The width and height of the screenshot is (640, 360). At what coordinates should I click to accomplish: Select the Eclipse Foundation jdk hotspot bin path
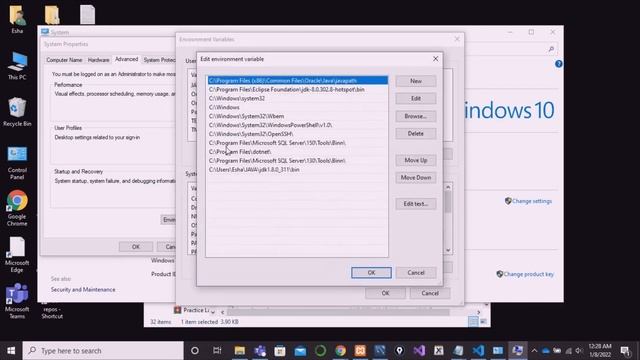pyautogui.click(x=298, y=89)
